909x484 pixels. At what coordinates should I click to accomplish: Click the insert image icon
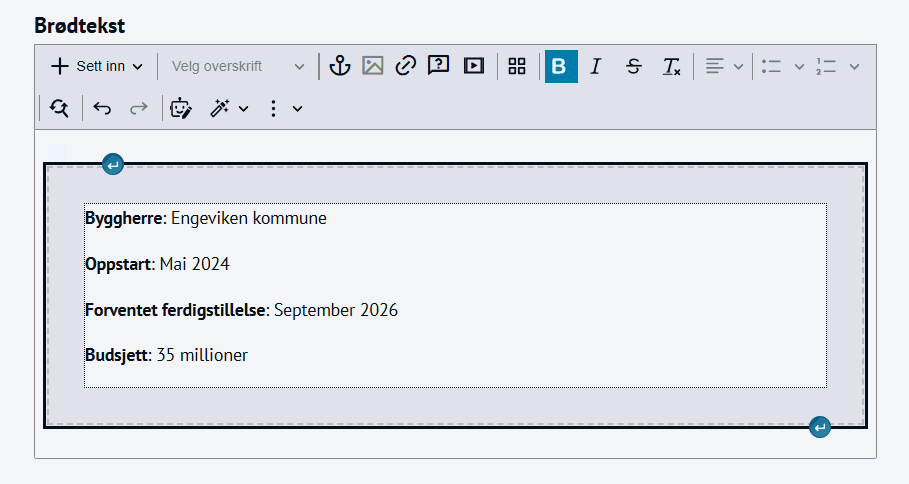click(373, 67)
